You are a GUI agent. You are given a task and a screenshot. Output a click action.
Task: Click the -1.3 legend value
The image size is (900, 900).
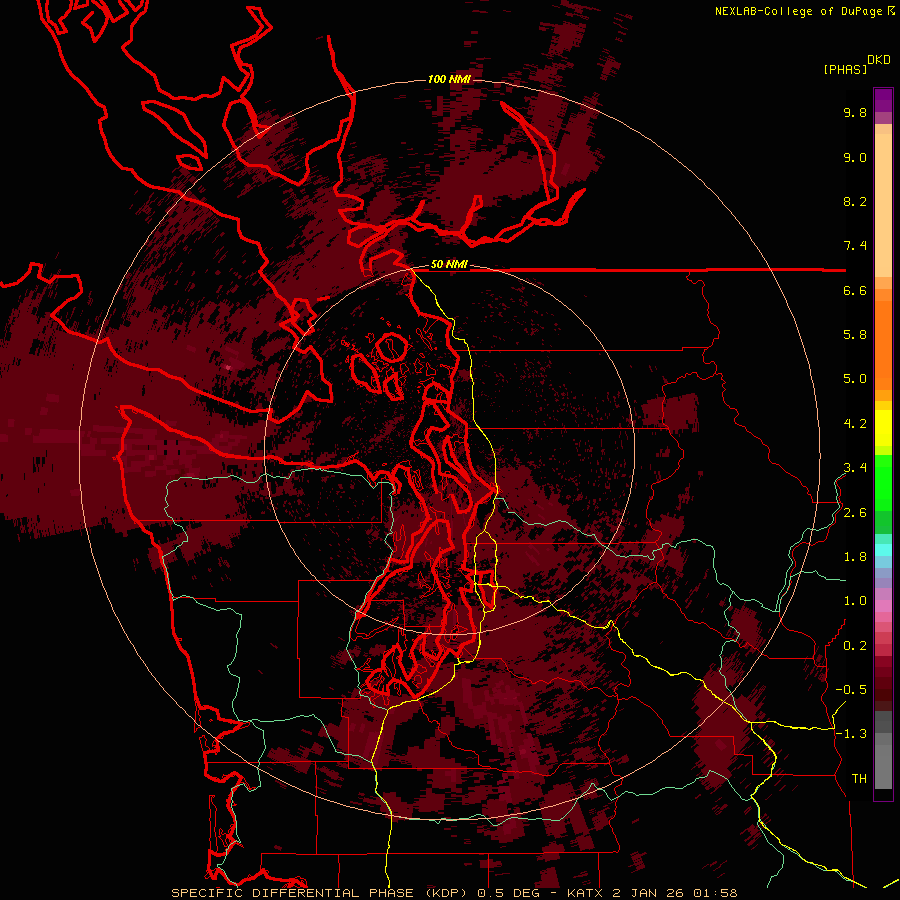coord(851,734)
